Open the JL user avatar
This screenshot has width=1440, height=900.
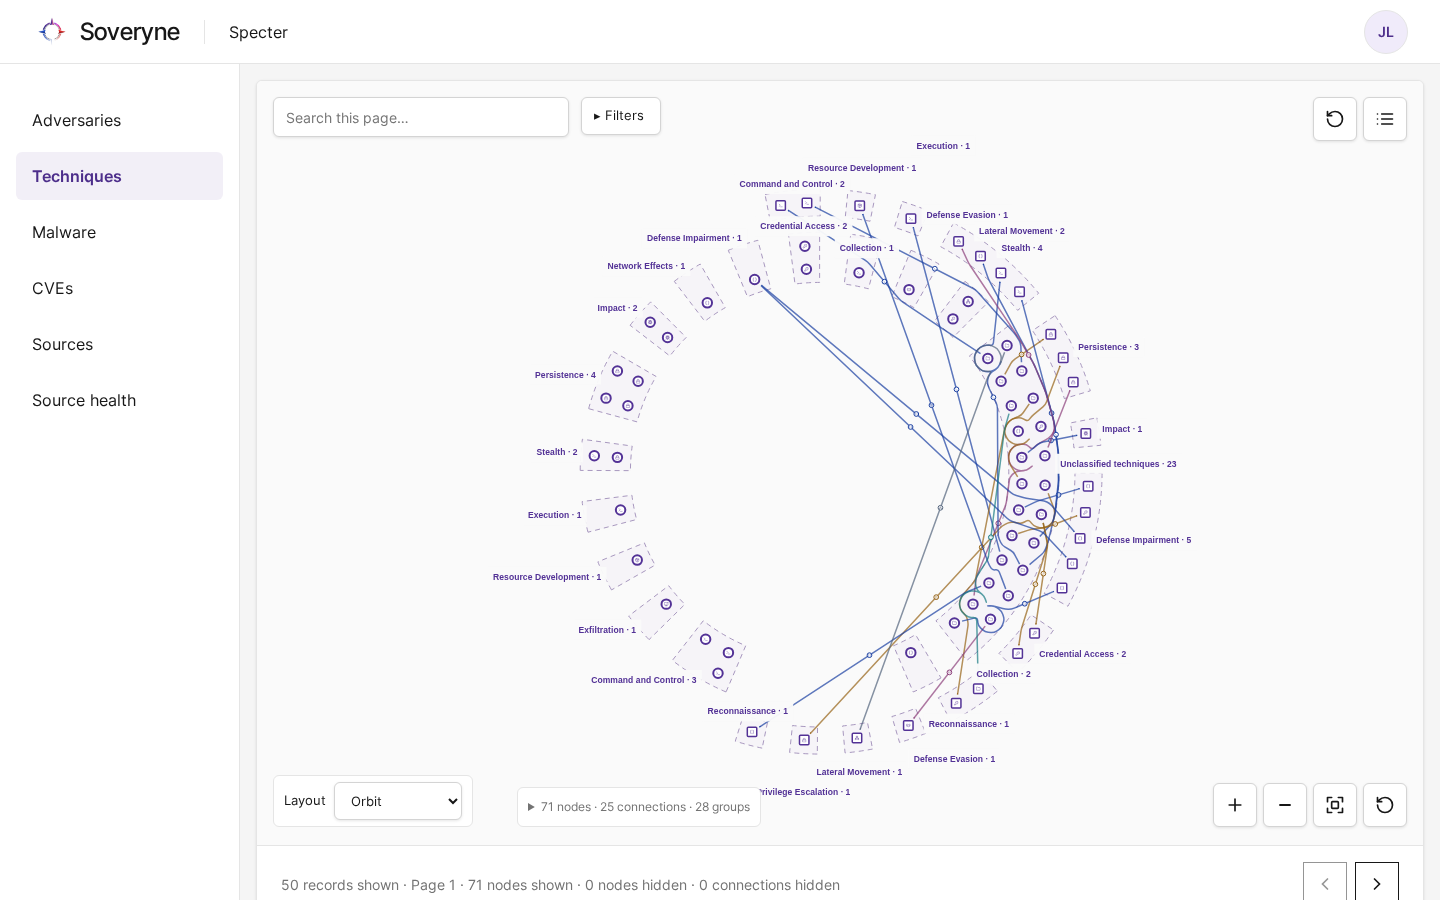tap(1386, 32)
